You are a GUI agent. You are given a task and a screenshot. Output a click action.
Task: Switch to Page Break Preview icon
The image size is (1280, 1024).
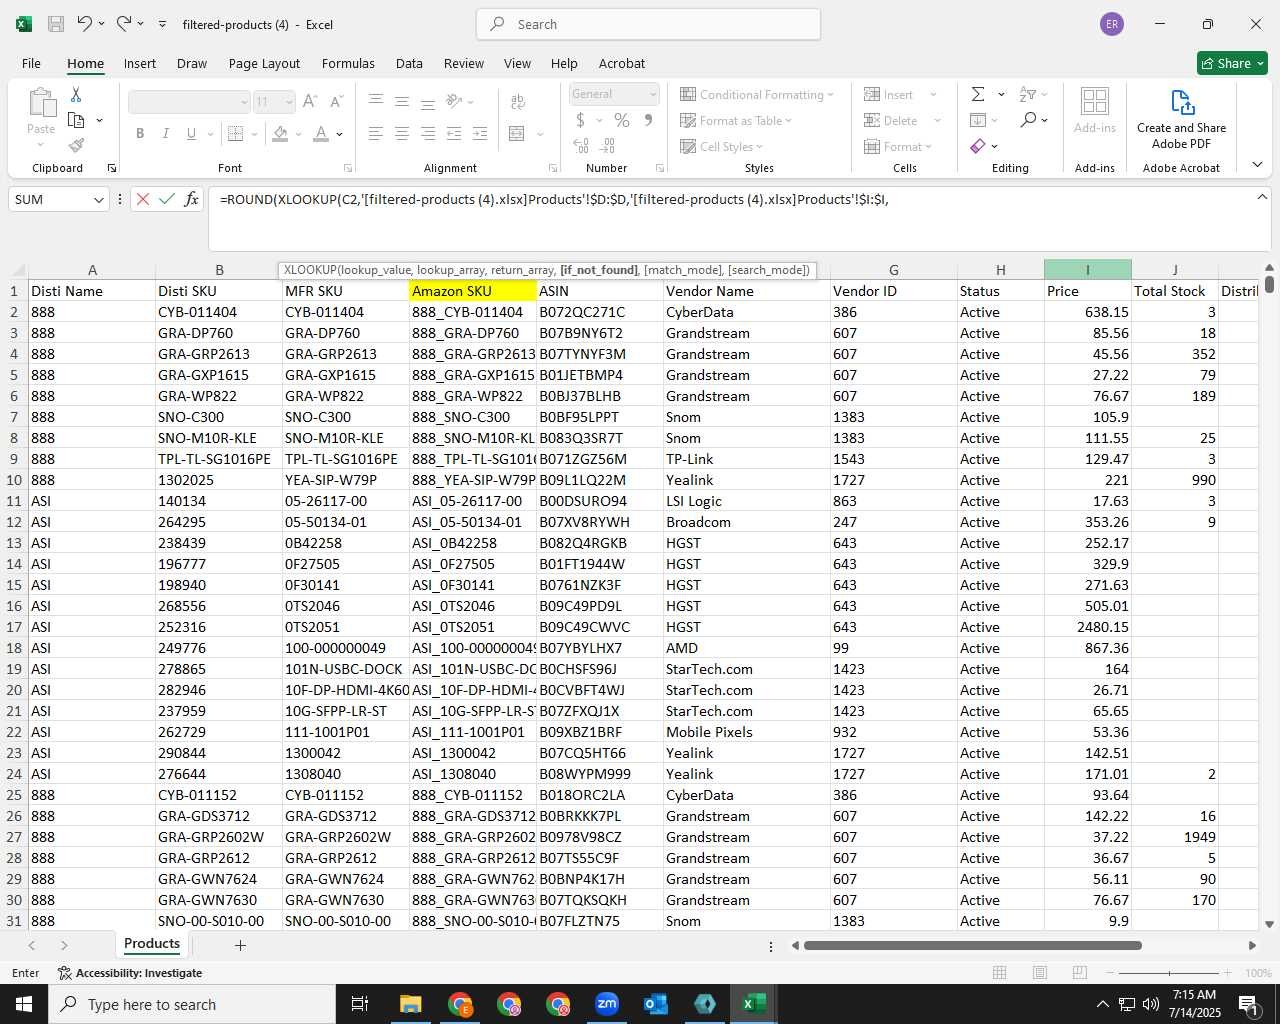coord(1079,973)
